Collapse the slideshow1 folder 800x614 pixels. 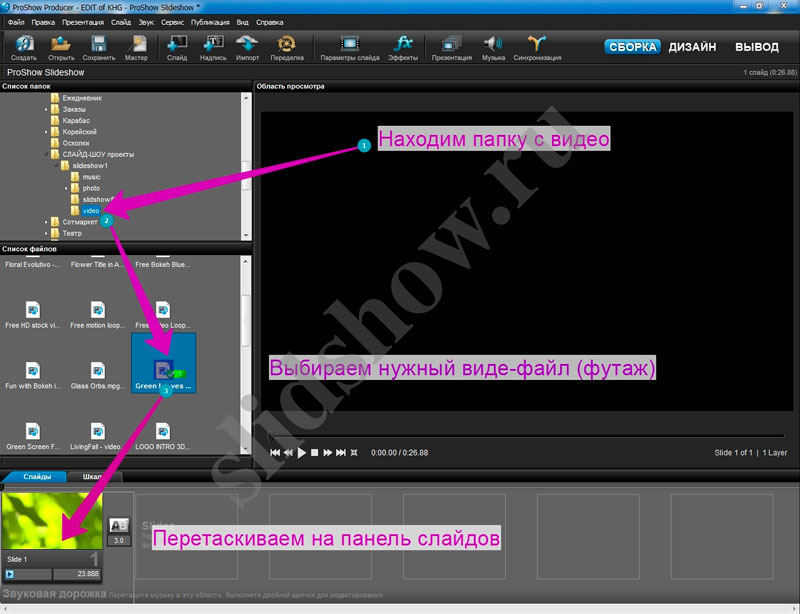(x=56, y=165)
